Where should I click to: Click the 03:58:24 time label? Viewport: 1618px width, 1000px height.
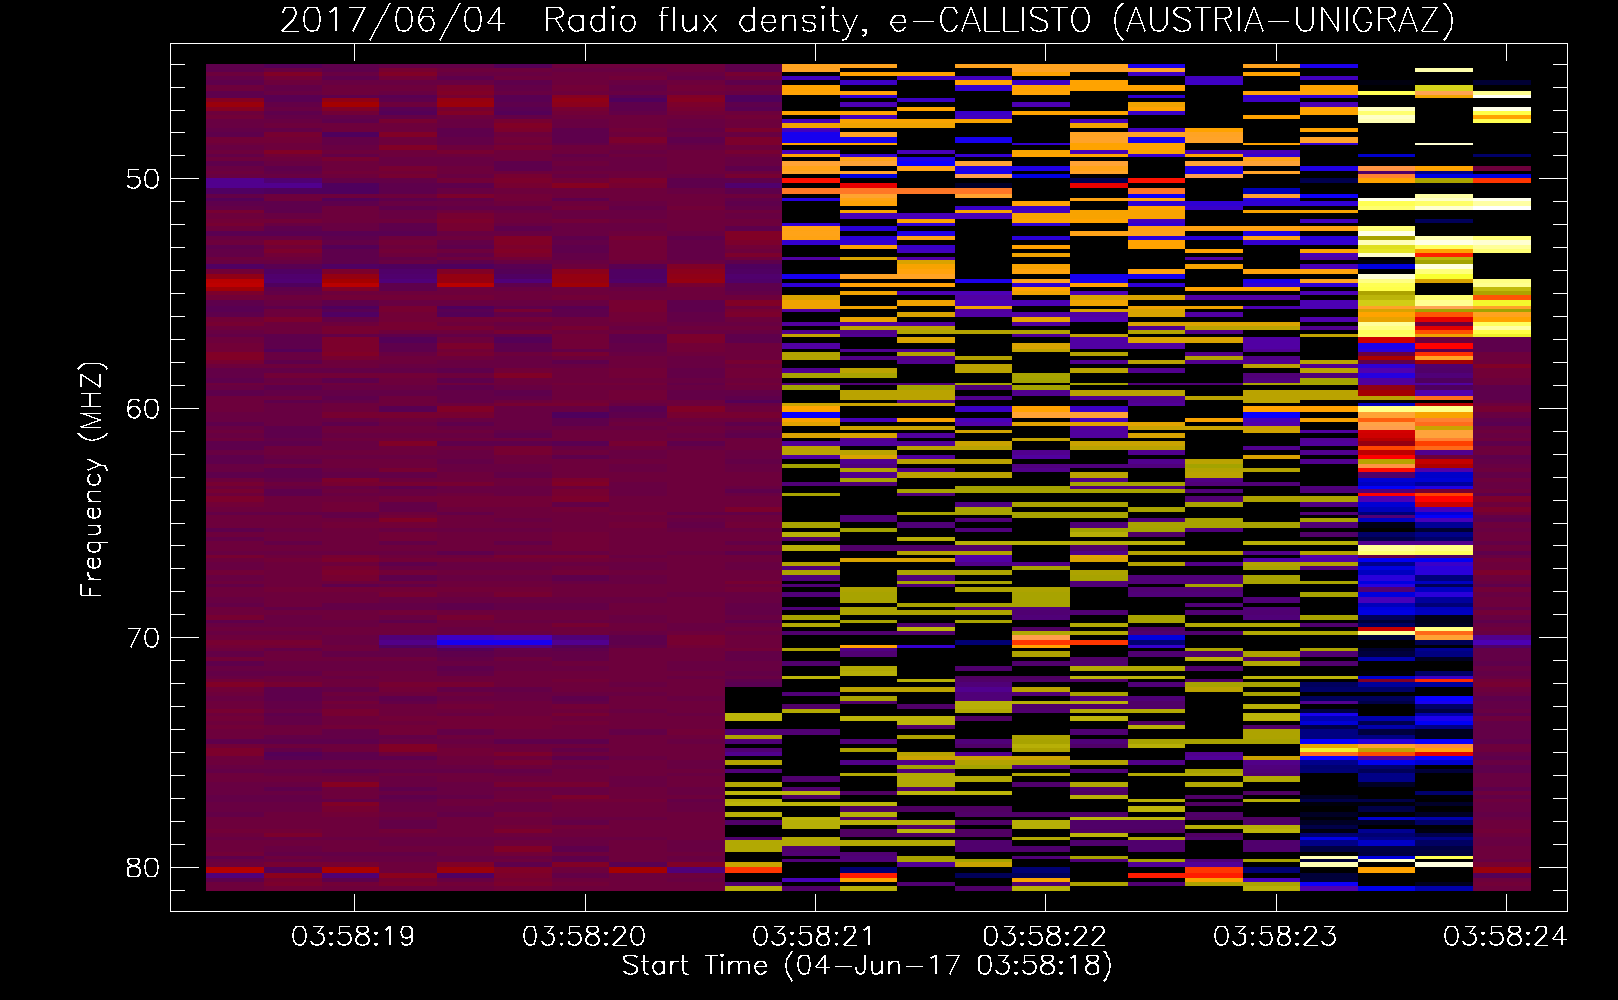coord(1505,937)
